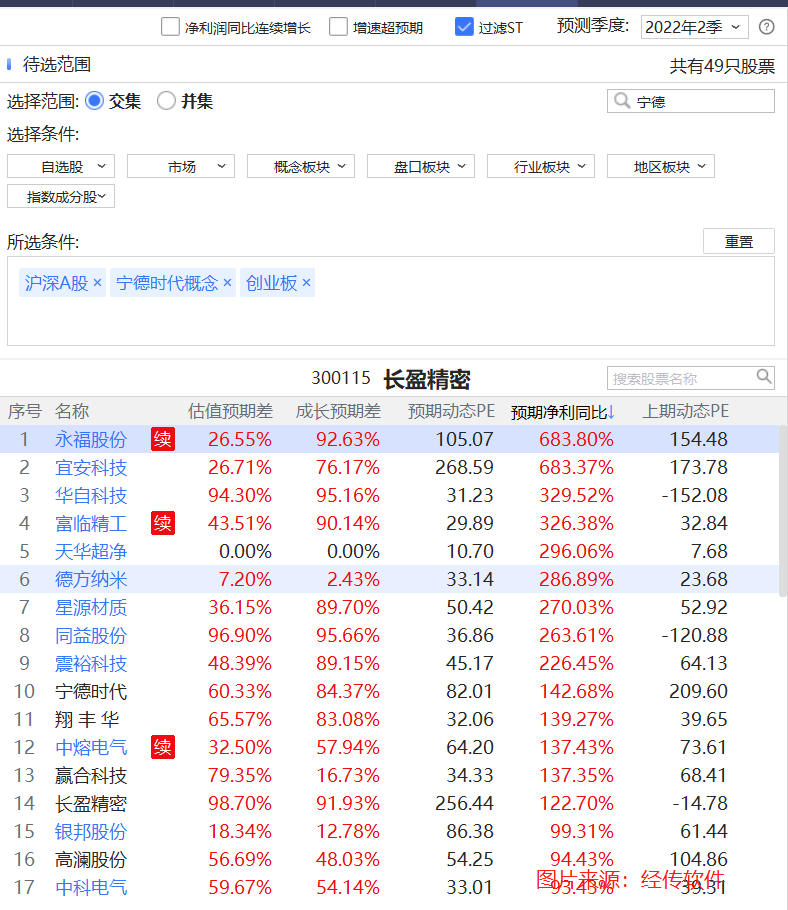
Task: Open stock link 星源材质
Action: [x=91, y=608]
